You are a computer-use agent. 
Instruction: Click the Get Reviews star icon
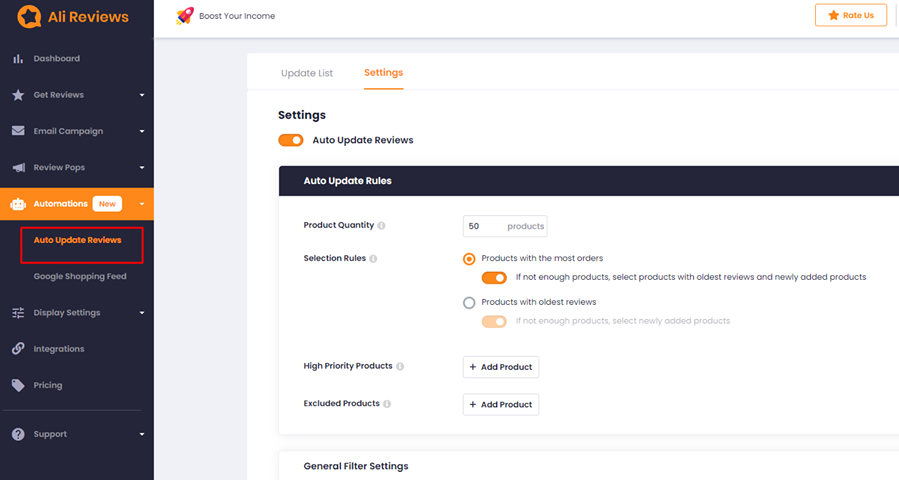point(18,95)
